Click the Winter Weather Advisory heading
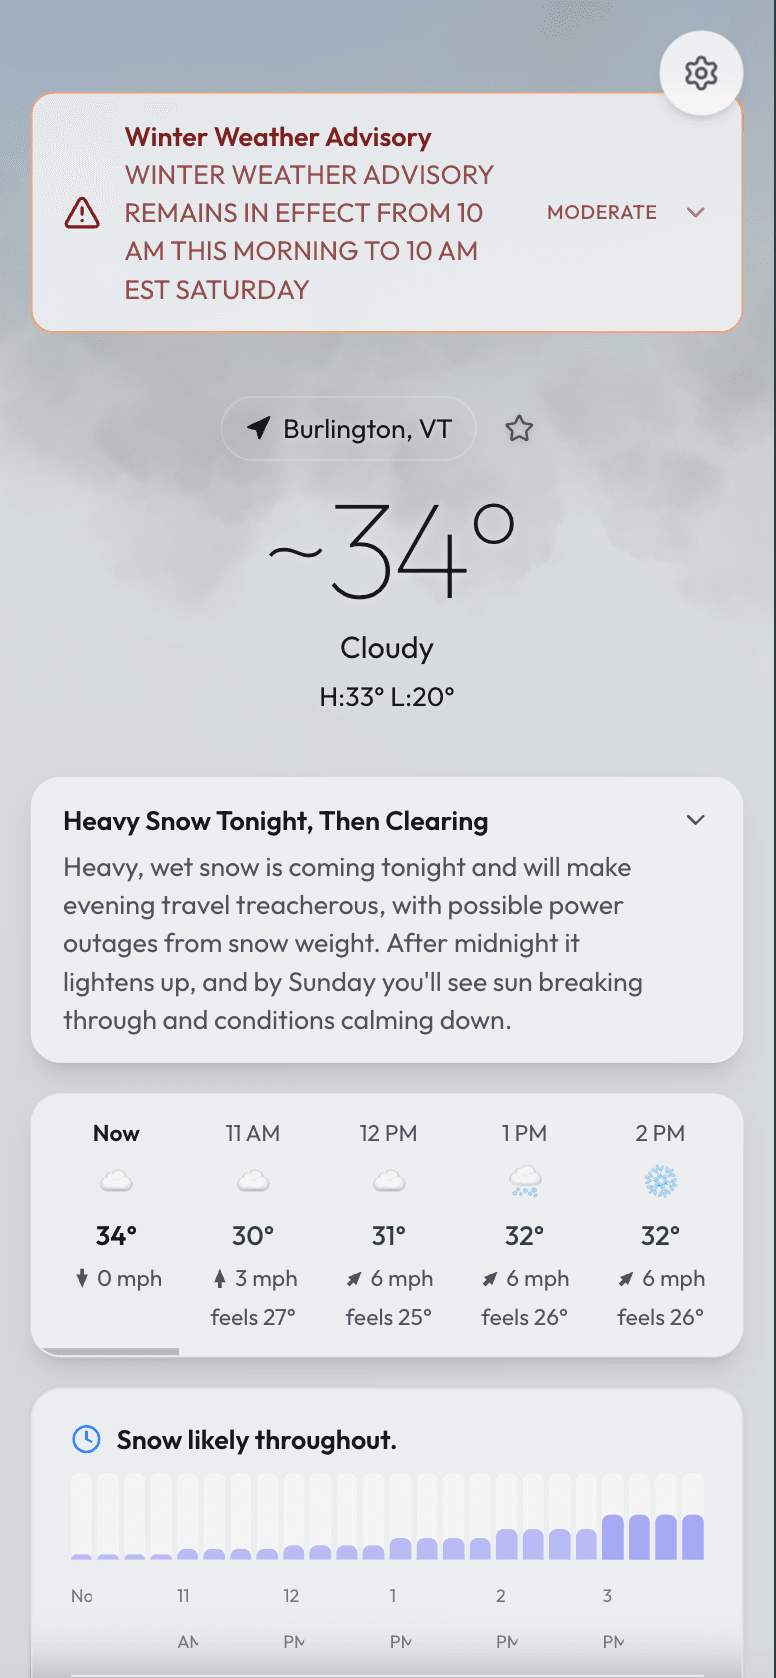 (x=277, y=137)
